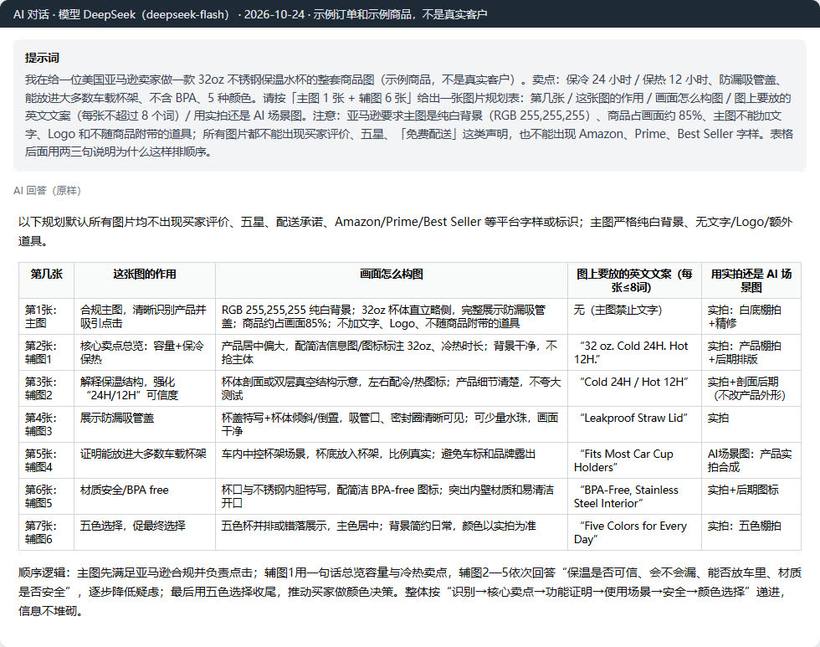Click column header '图上要放的英文文案'
The image size is (820, 647).
point(634,280)
